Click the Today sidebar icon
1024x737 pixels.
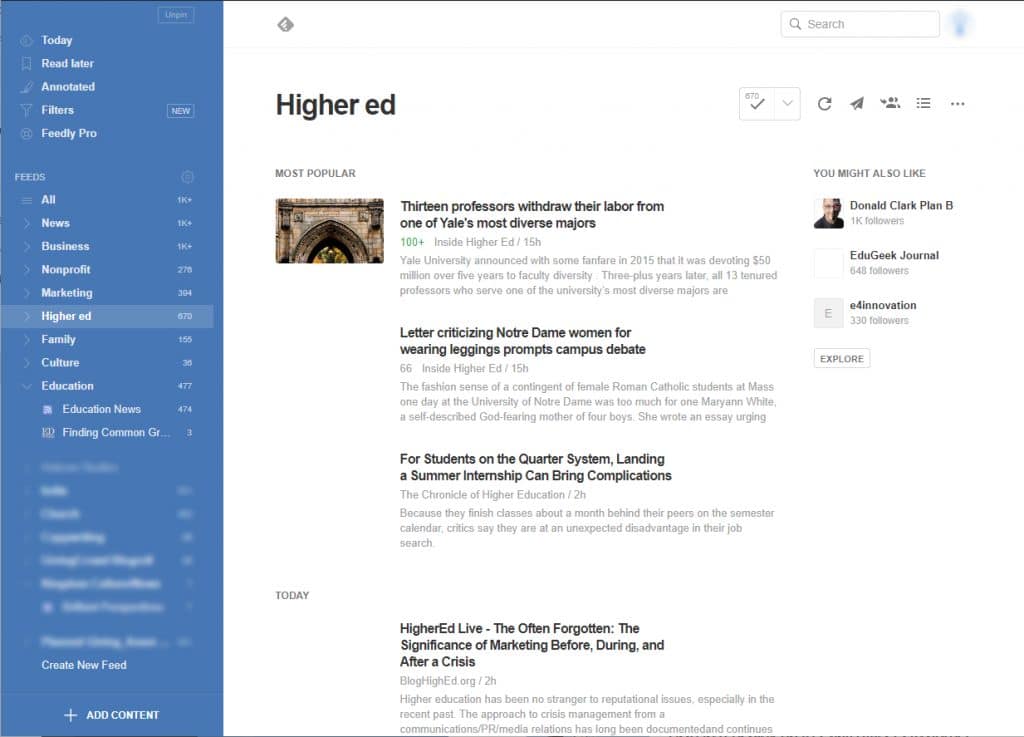click(26, 40)
